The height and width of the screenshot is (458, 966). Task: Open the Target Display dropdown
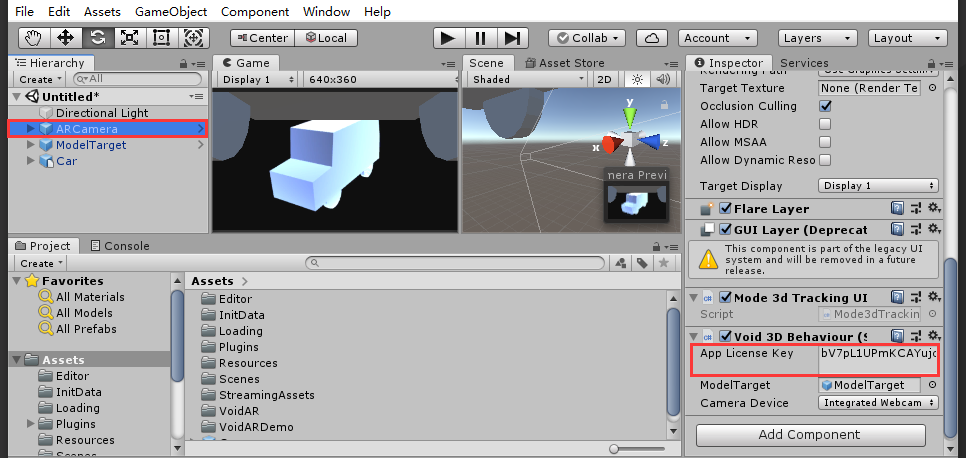(x=878, y=186)
